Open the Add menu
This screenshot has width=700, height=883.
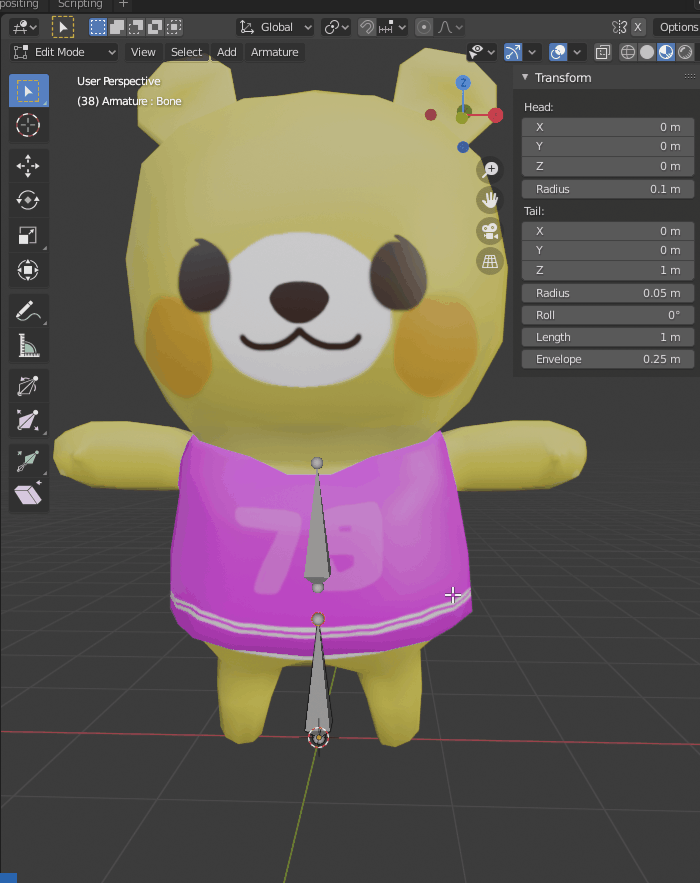tap(227, 52)
